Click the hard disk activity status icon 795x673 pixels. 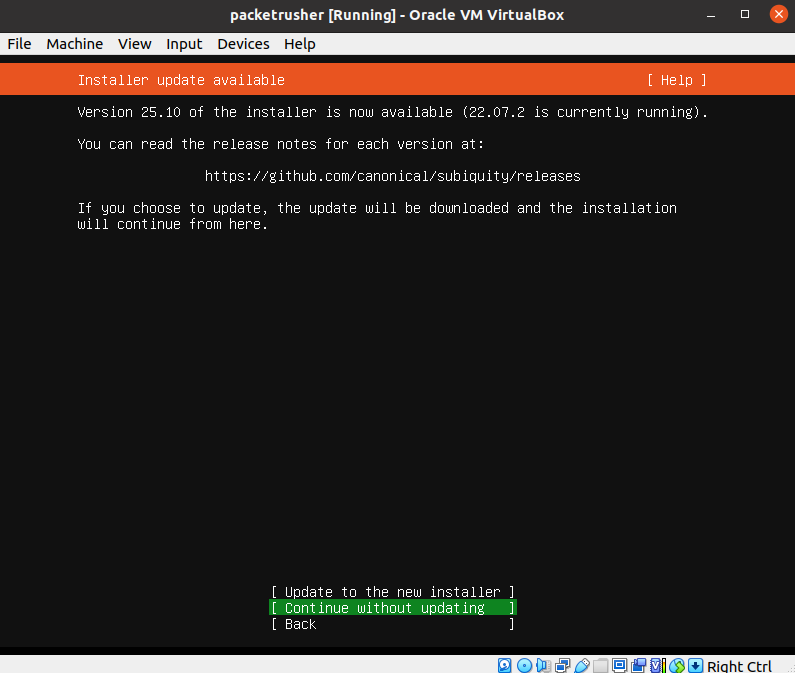click(504, 665)
